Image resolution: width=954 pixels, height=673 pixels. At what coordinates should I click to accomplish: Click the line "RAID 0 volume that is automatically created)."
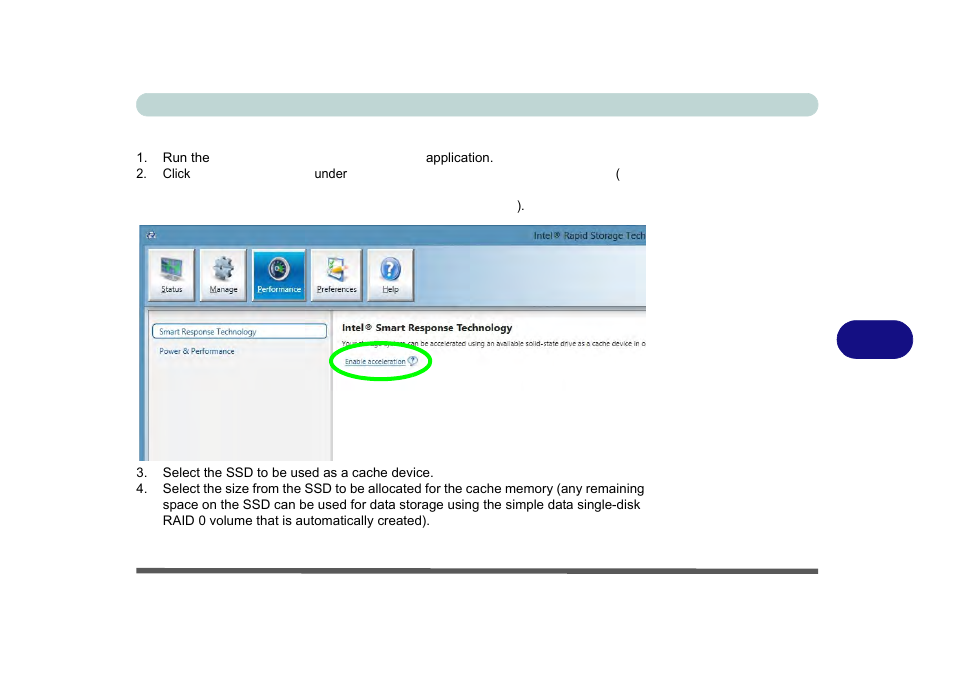point(296,521)
